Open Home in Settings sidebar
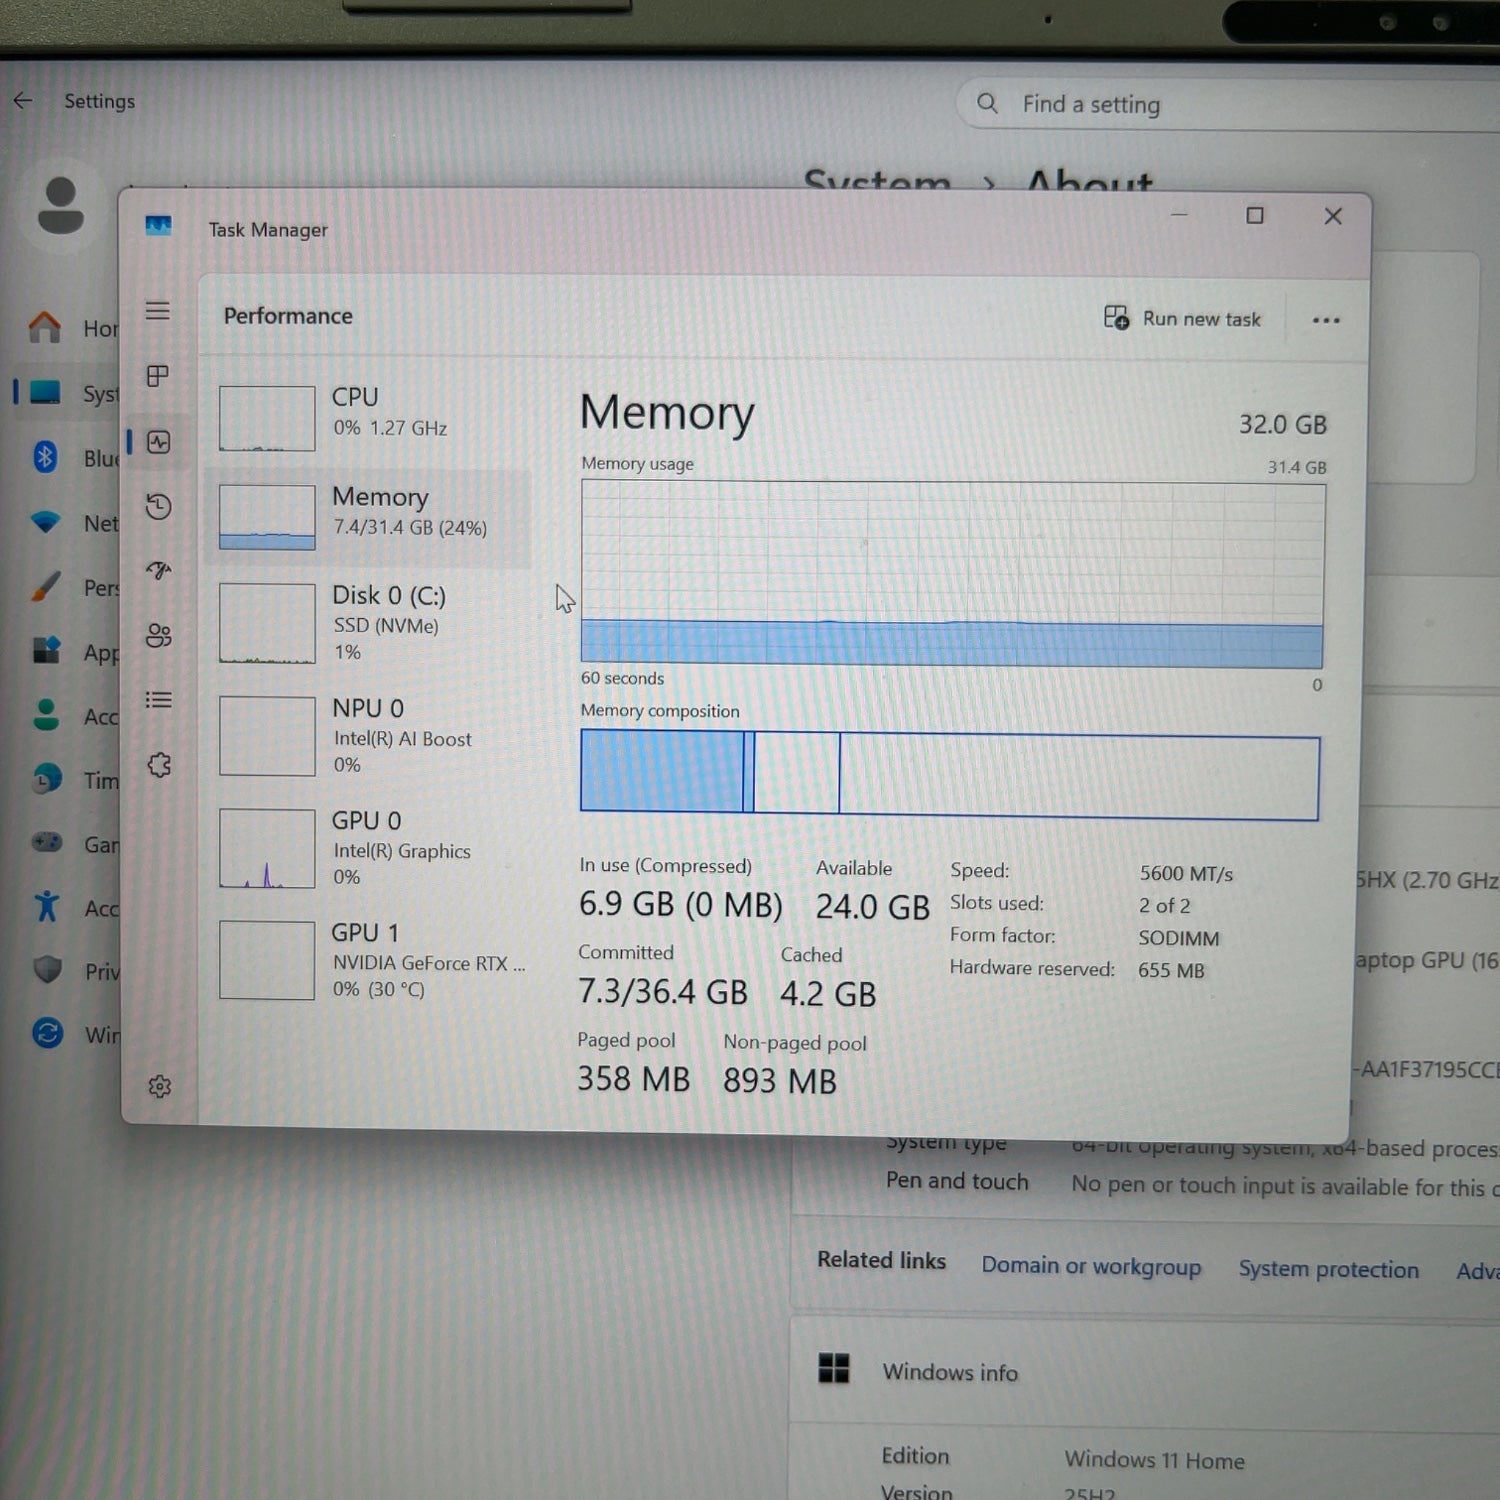This screenshot has height=1500, width=1500. click(70, 327)
